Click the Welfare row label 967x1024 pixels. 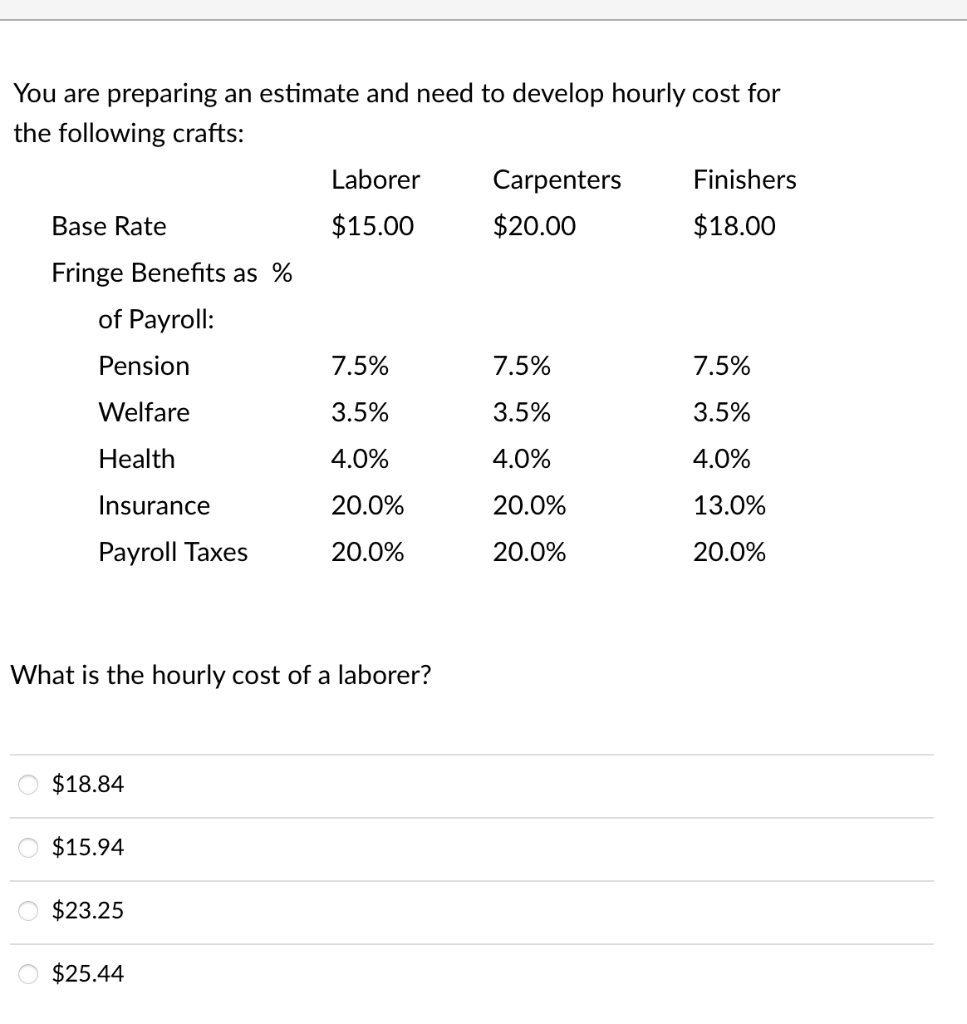tap(143, 412)
